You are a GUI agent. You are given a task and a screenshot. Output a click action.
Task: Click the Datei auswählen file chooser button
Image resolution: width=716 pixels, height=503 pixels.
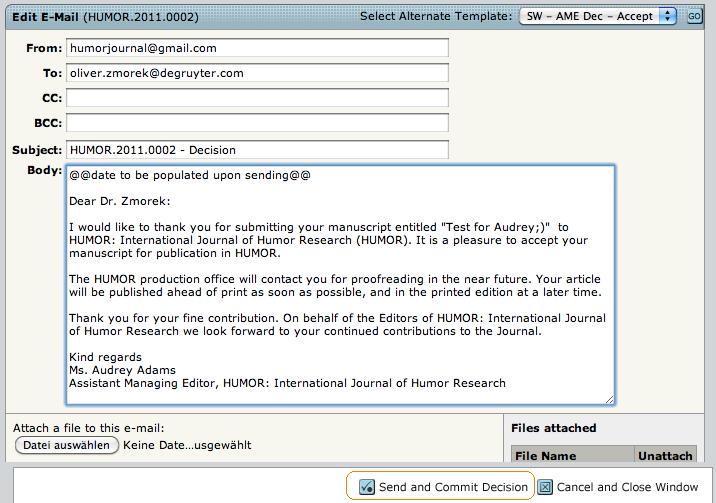(67, 445)
